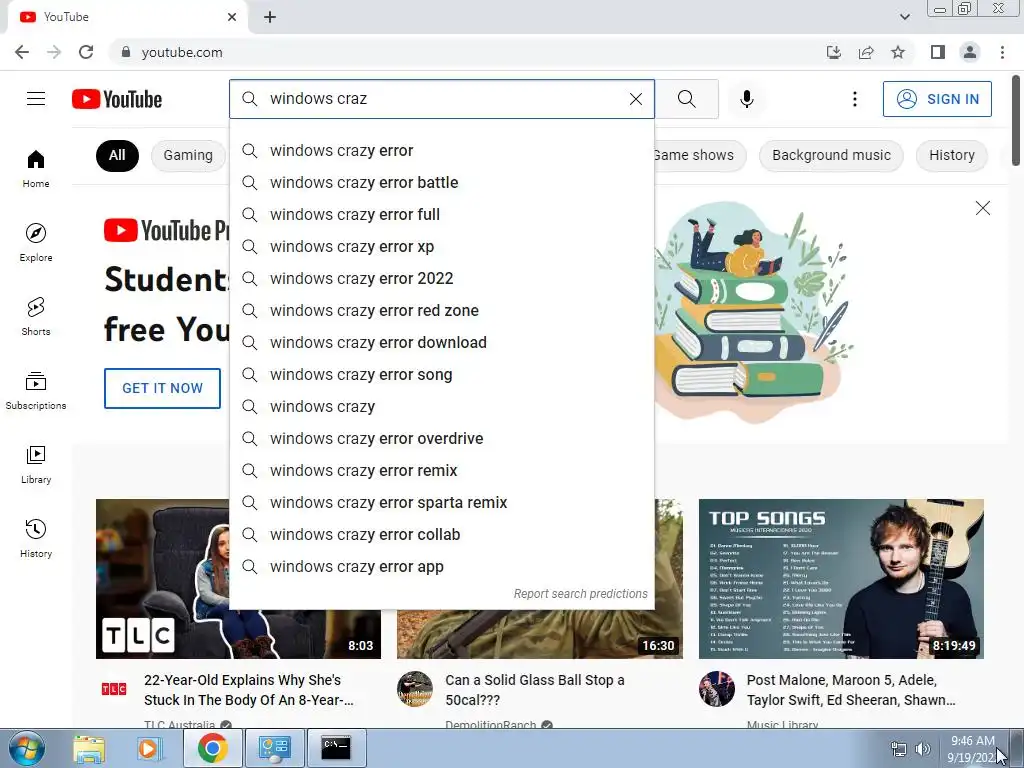Viewport: 1024px width, 768px height.
Task: Open video title '22-Year-Old Explains Why She's Stuck'
Action: click(249, 690)
